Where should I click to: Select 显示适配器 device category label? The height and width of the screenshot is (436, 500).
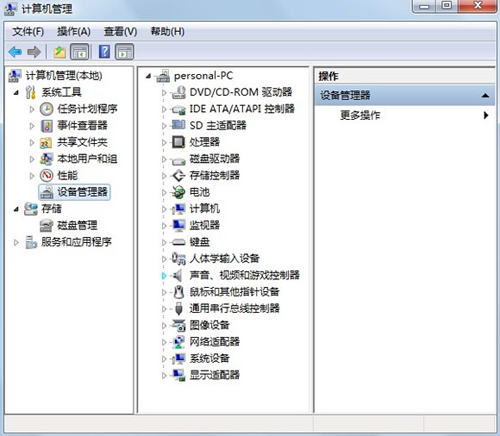214,375
